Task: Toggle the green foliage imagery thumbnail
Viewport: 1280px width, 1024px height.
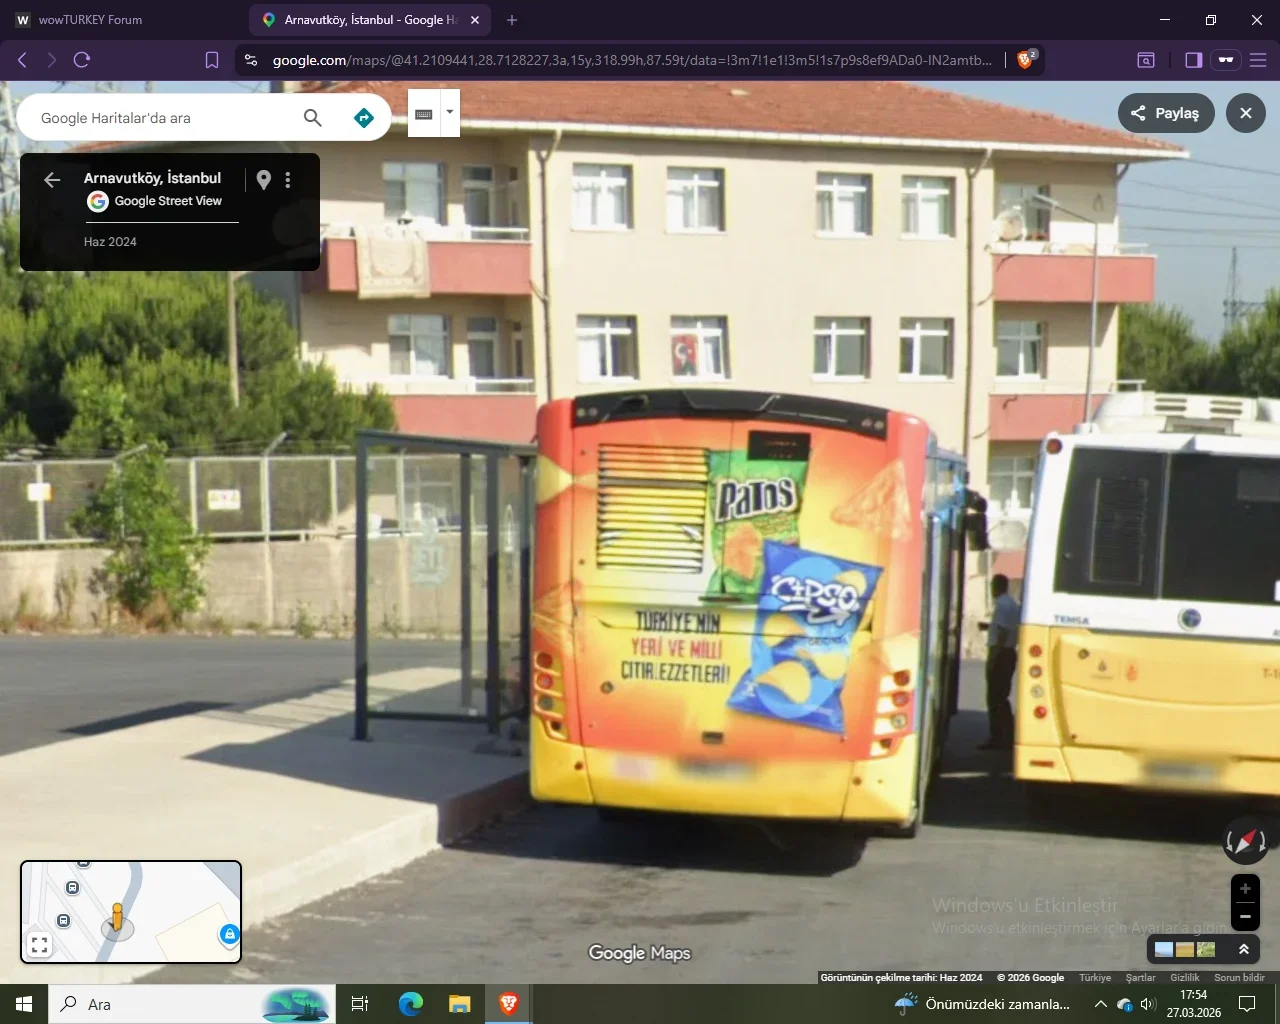Action: (1207, 949)
